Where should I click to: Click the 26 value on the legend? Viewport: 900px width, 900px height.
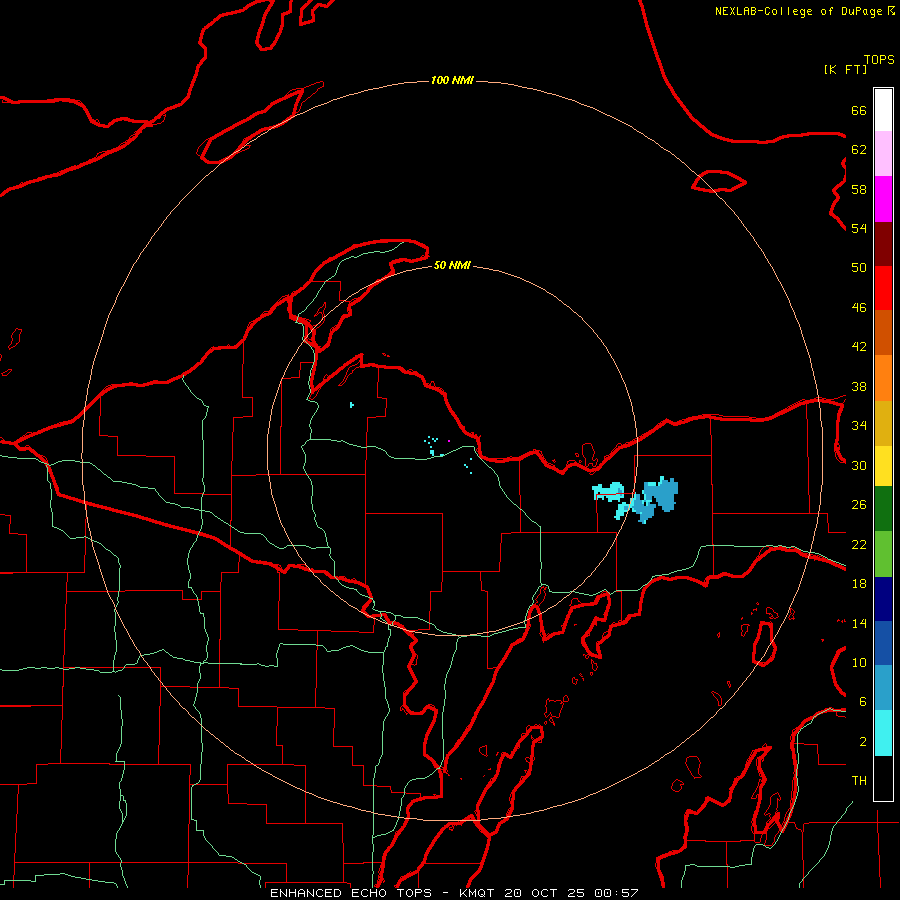point(859,505)
